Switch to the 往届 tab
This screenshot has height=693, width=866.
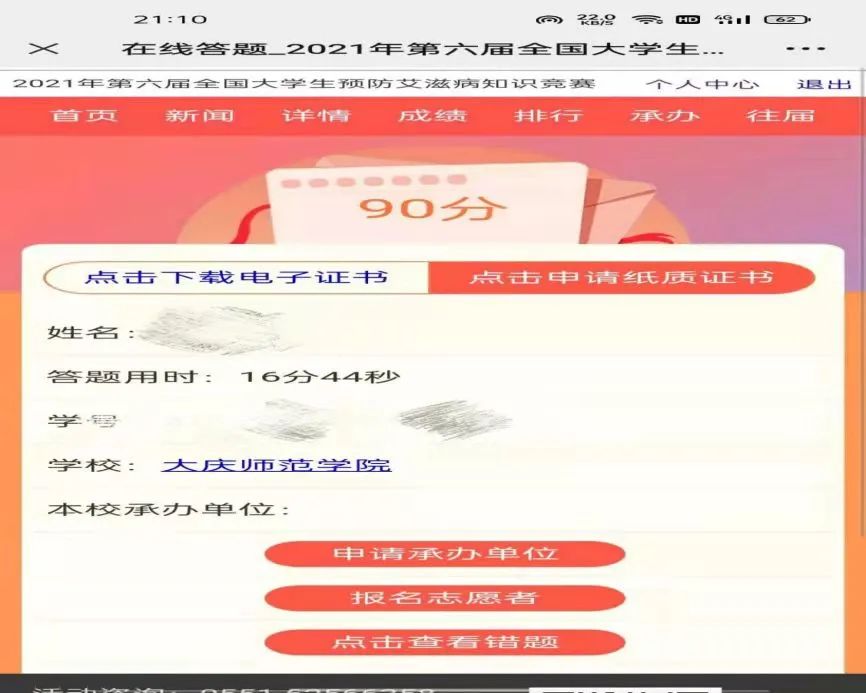coord(781,115)
